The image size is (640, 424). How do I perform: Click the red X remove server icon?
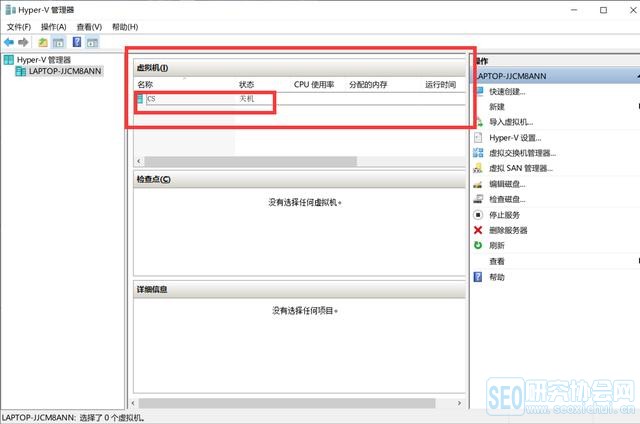(478, 230)
